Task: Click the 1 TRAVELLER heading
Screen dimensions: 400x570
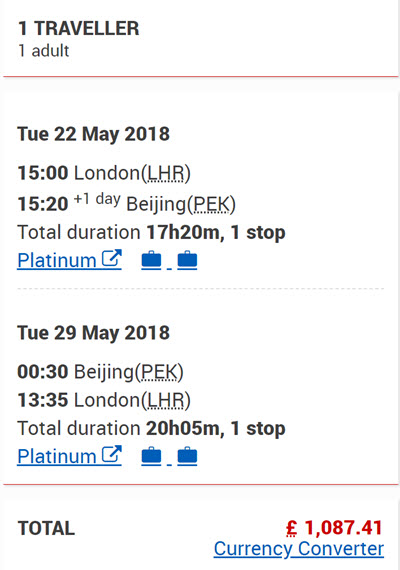Action: 79,28
